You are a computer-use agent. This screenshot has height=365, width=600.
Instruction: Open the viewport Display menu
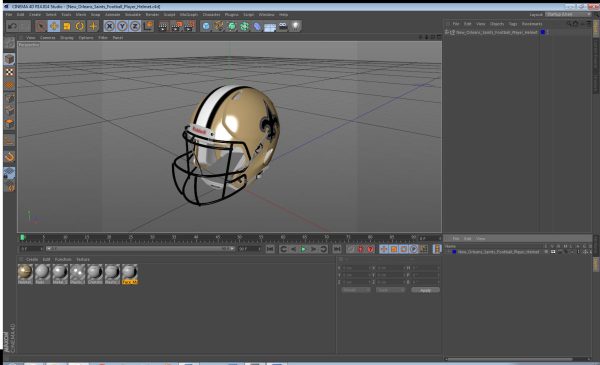(67, 37)
